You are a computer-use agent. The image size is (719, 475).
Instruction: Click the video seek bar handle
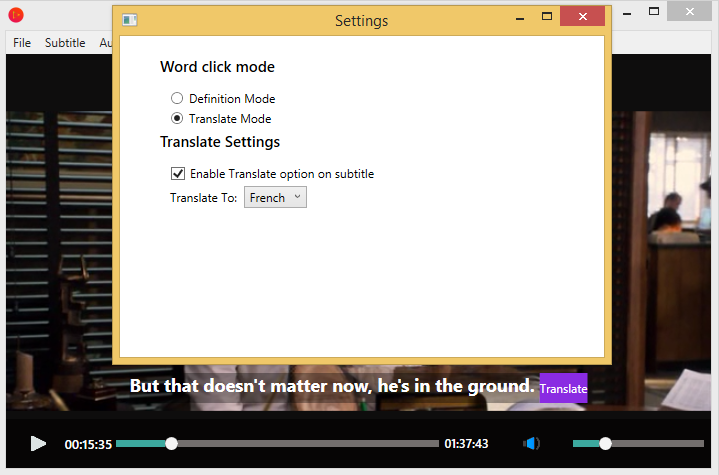(171, 443)
